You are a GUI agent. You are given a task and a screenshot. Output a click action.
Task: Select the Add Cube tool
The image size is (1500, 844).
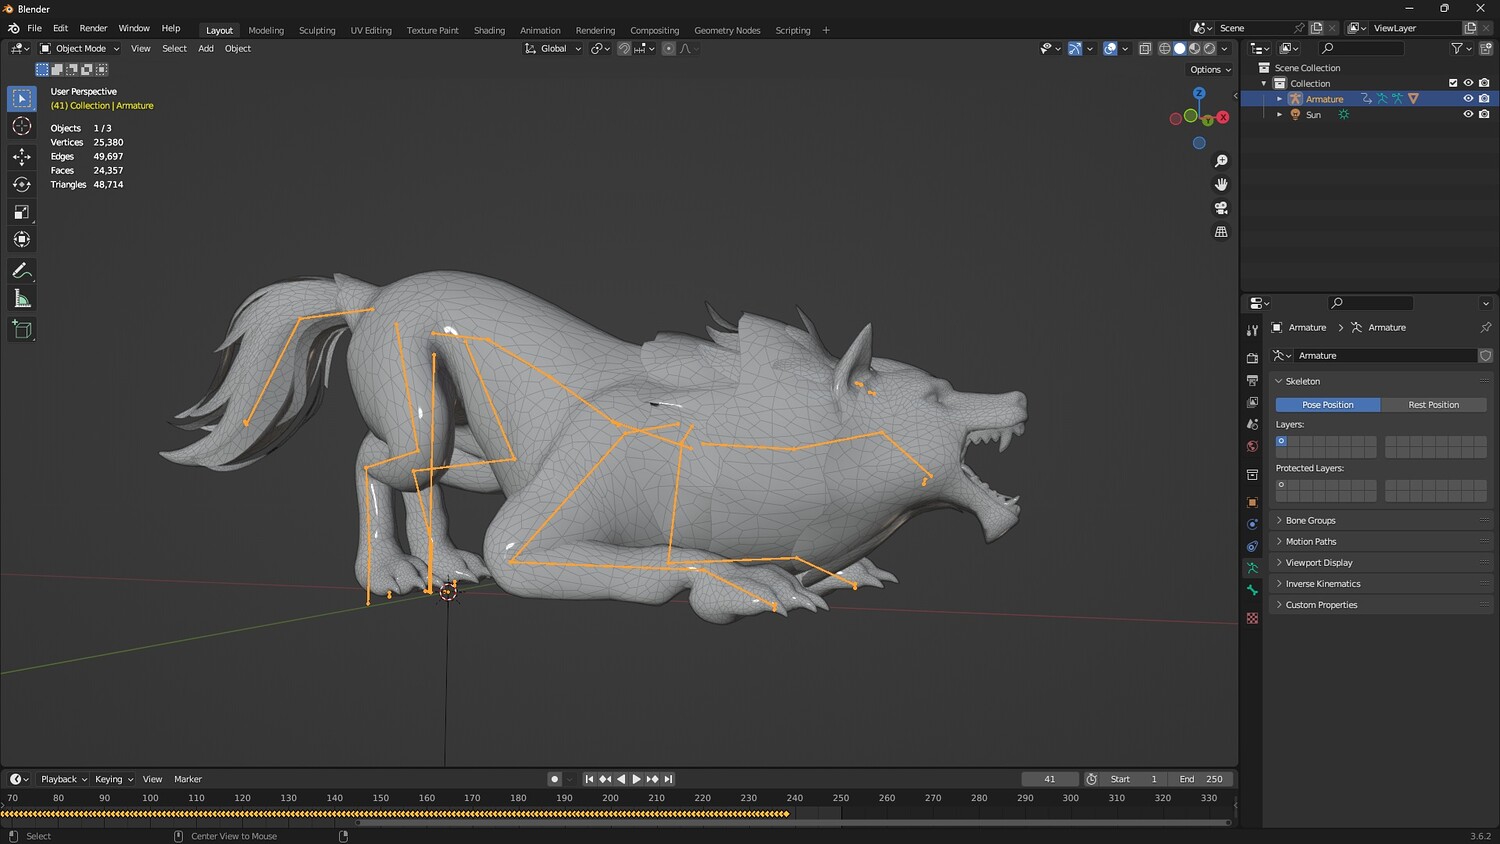[22, 330]
